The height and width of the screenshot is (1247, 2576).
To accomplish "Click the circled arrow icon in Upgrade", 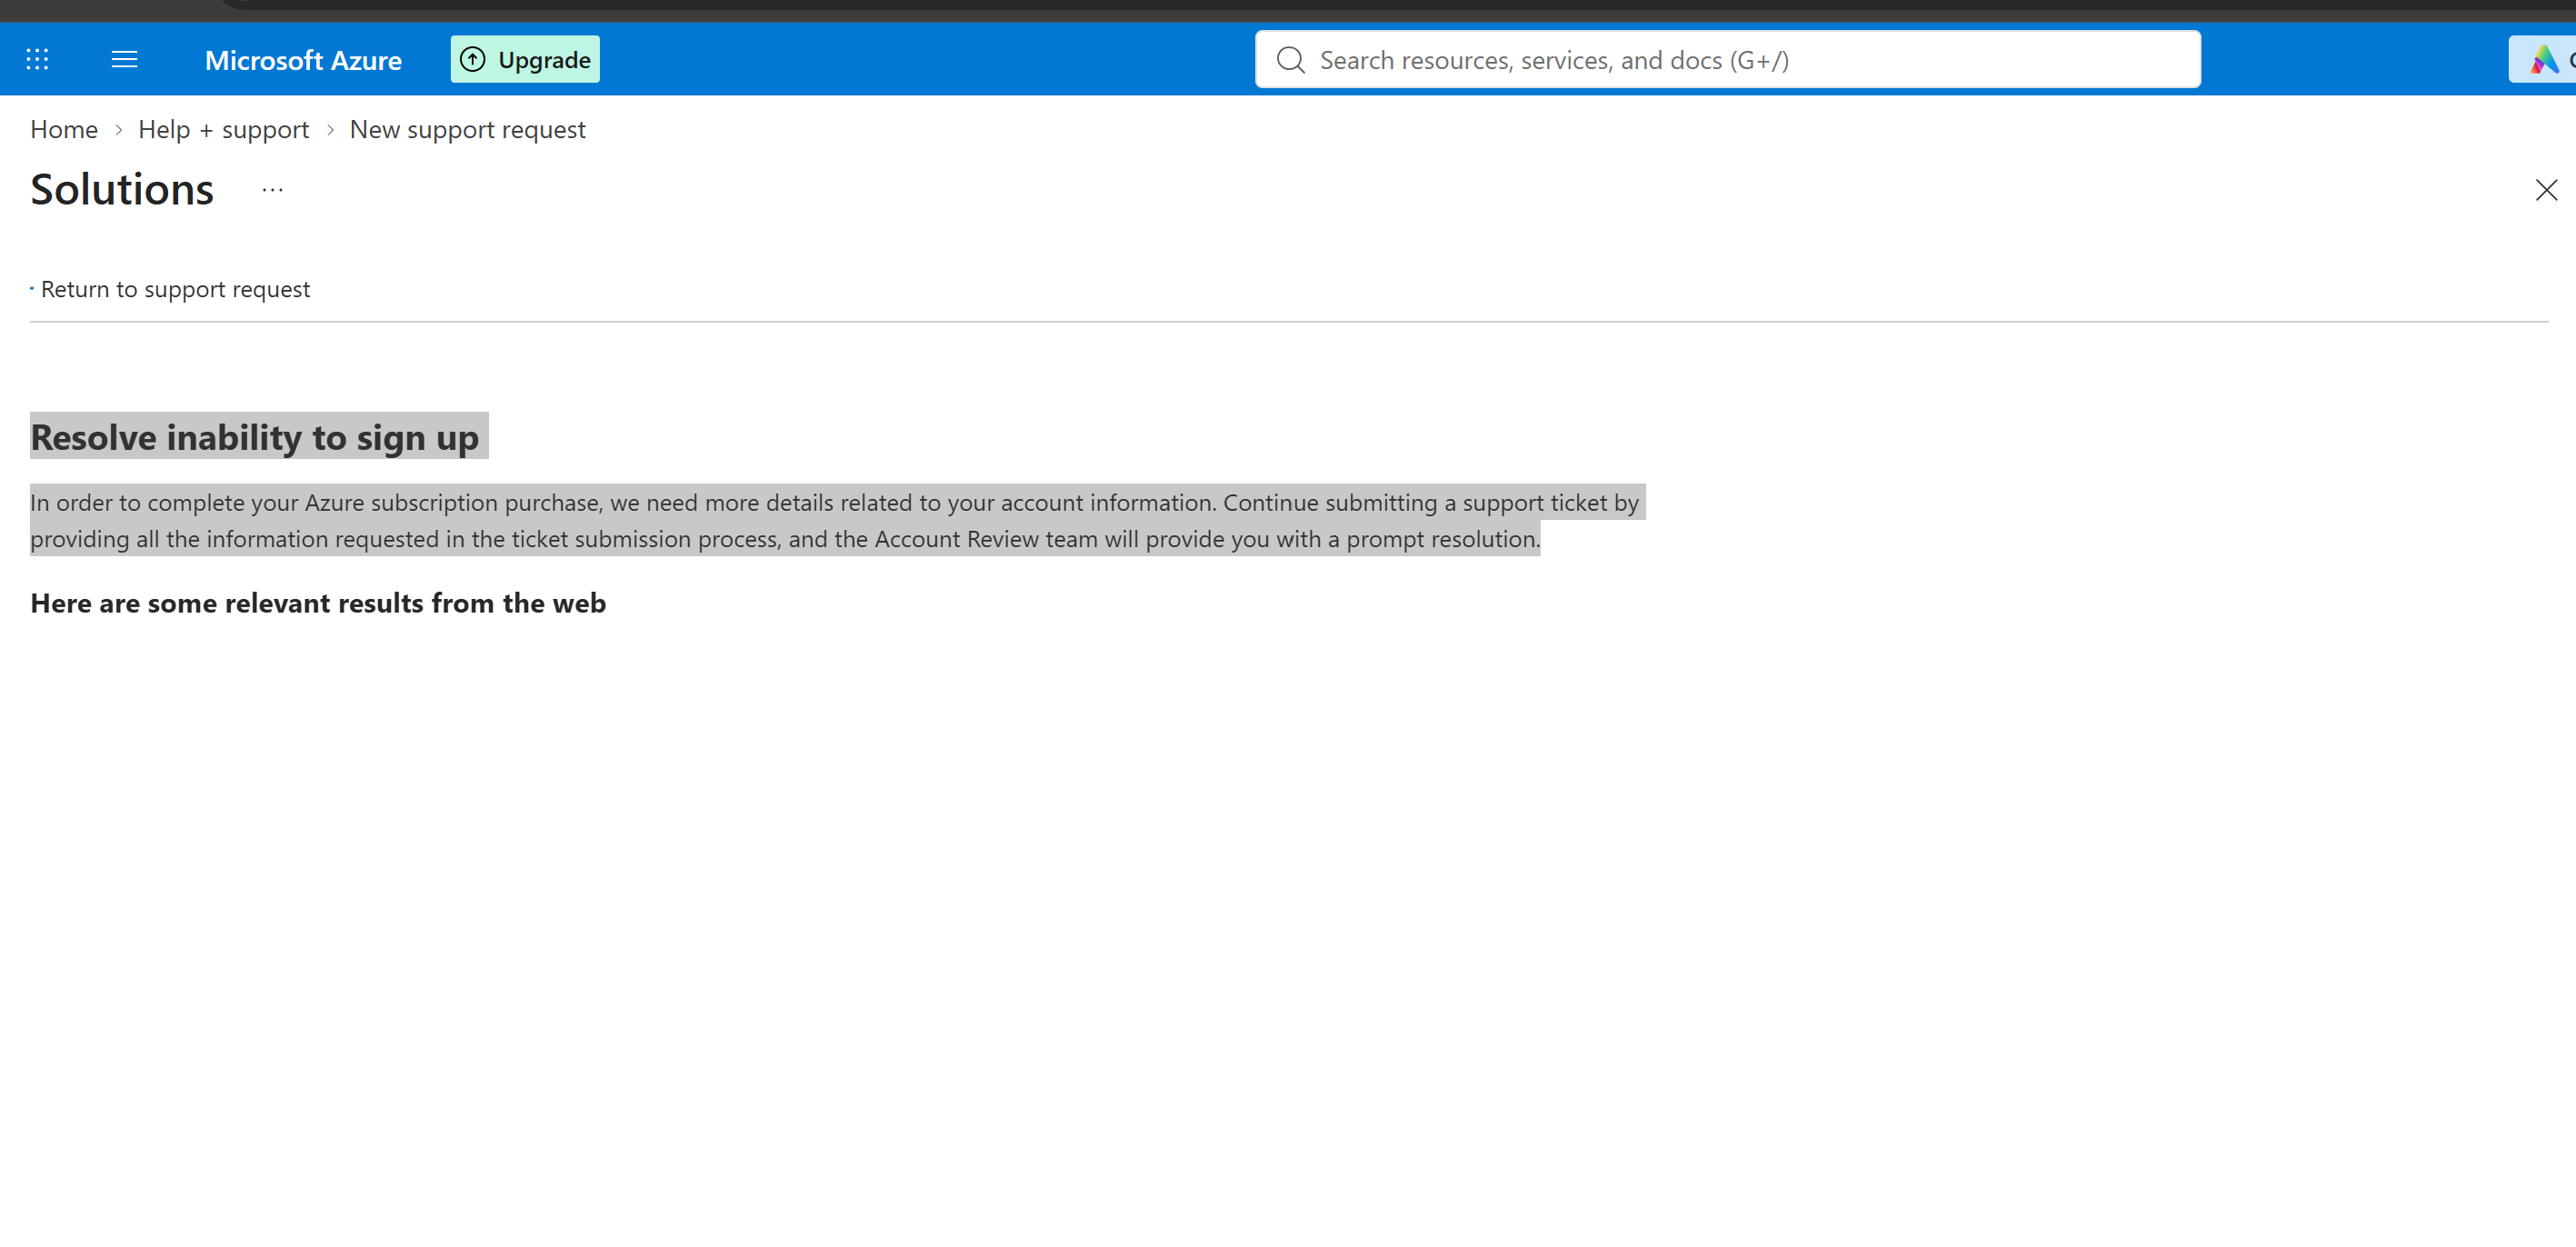I will tap(473, 60).
